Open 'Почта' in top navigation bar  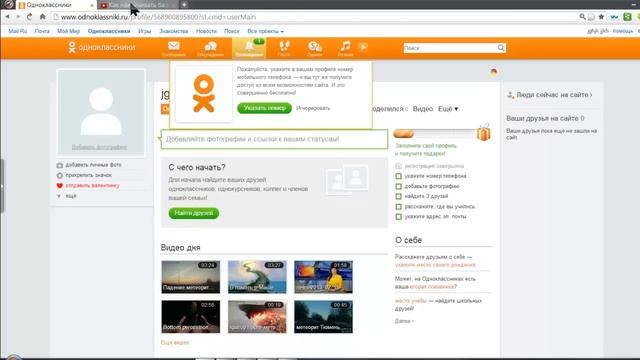click(42, 31)
